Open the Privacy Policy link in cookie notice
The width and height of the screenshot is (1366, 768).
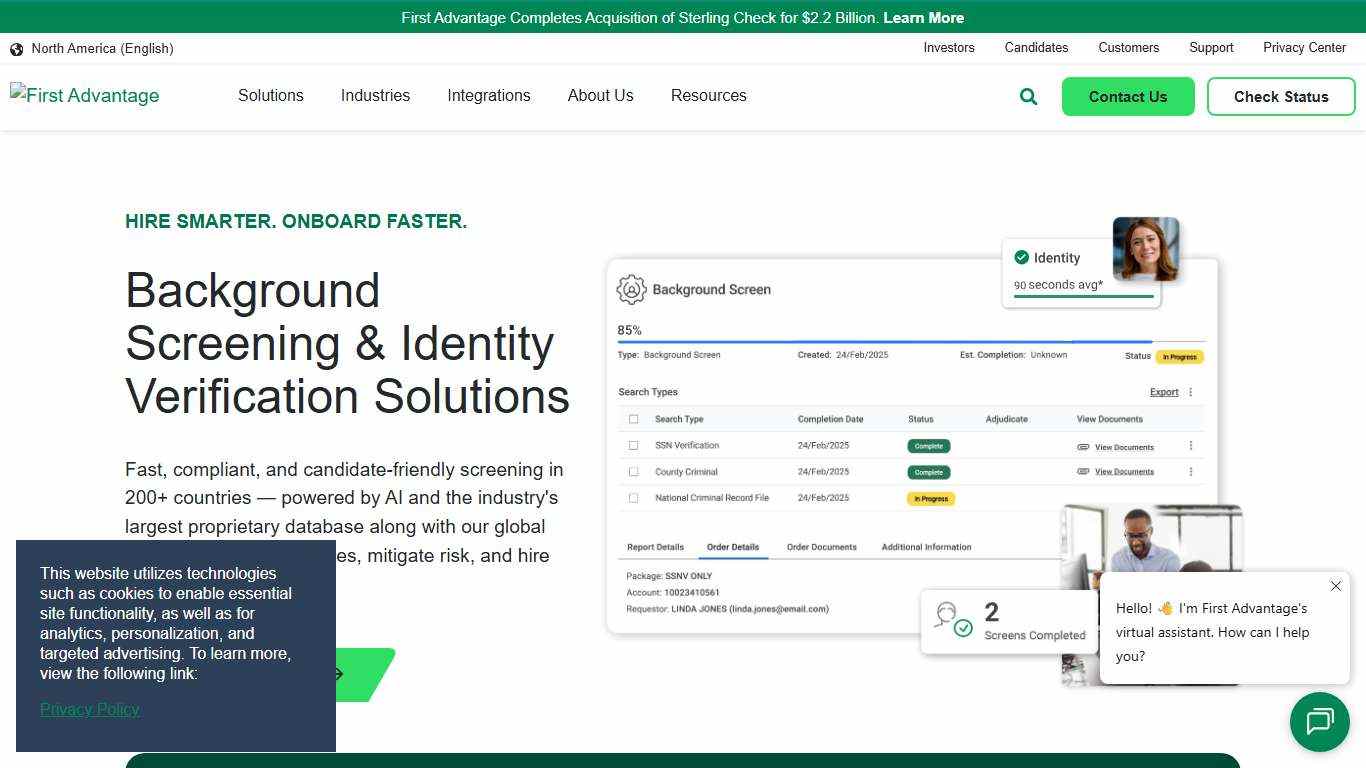[89, 709]
